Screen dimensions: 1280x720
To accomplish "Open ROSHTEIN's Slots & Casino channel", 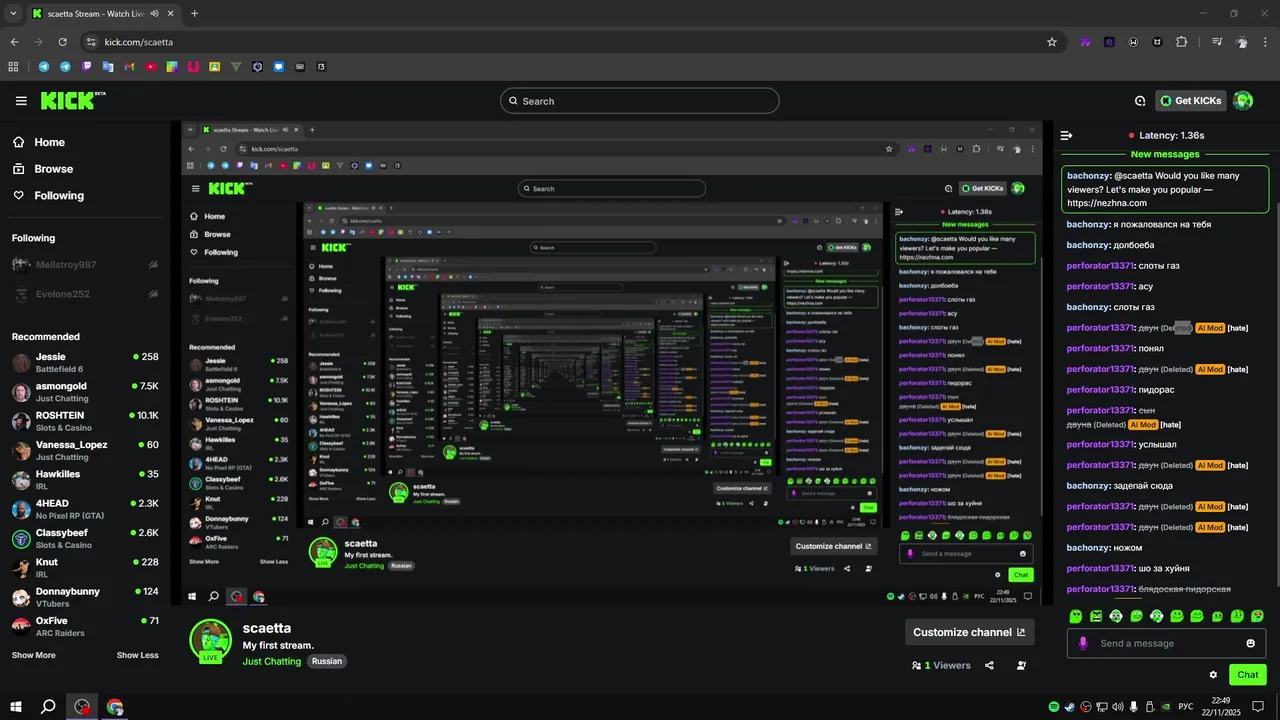I will (x=85, y=421).
